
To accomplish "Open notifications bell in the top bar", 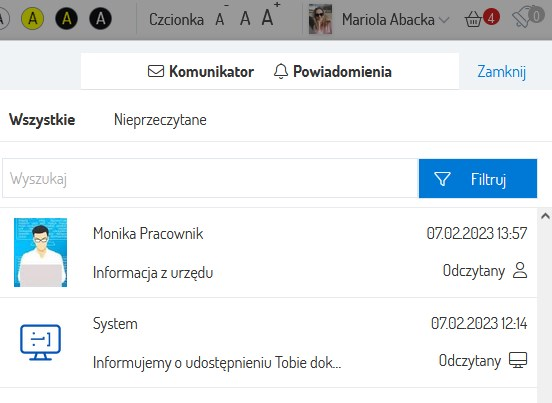I will coord(527,18).
